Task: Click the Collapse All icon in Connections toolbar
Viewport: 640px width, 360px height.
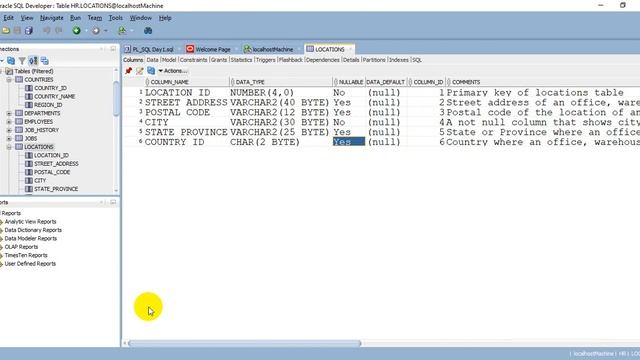Action: tap(44, 61)
